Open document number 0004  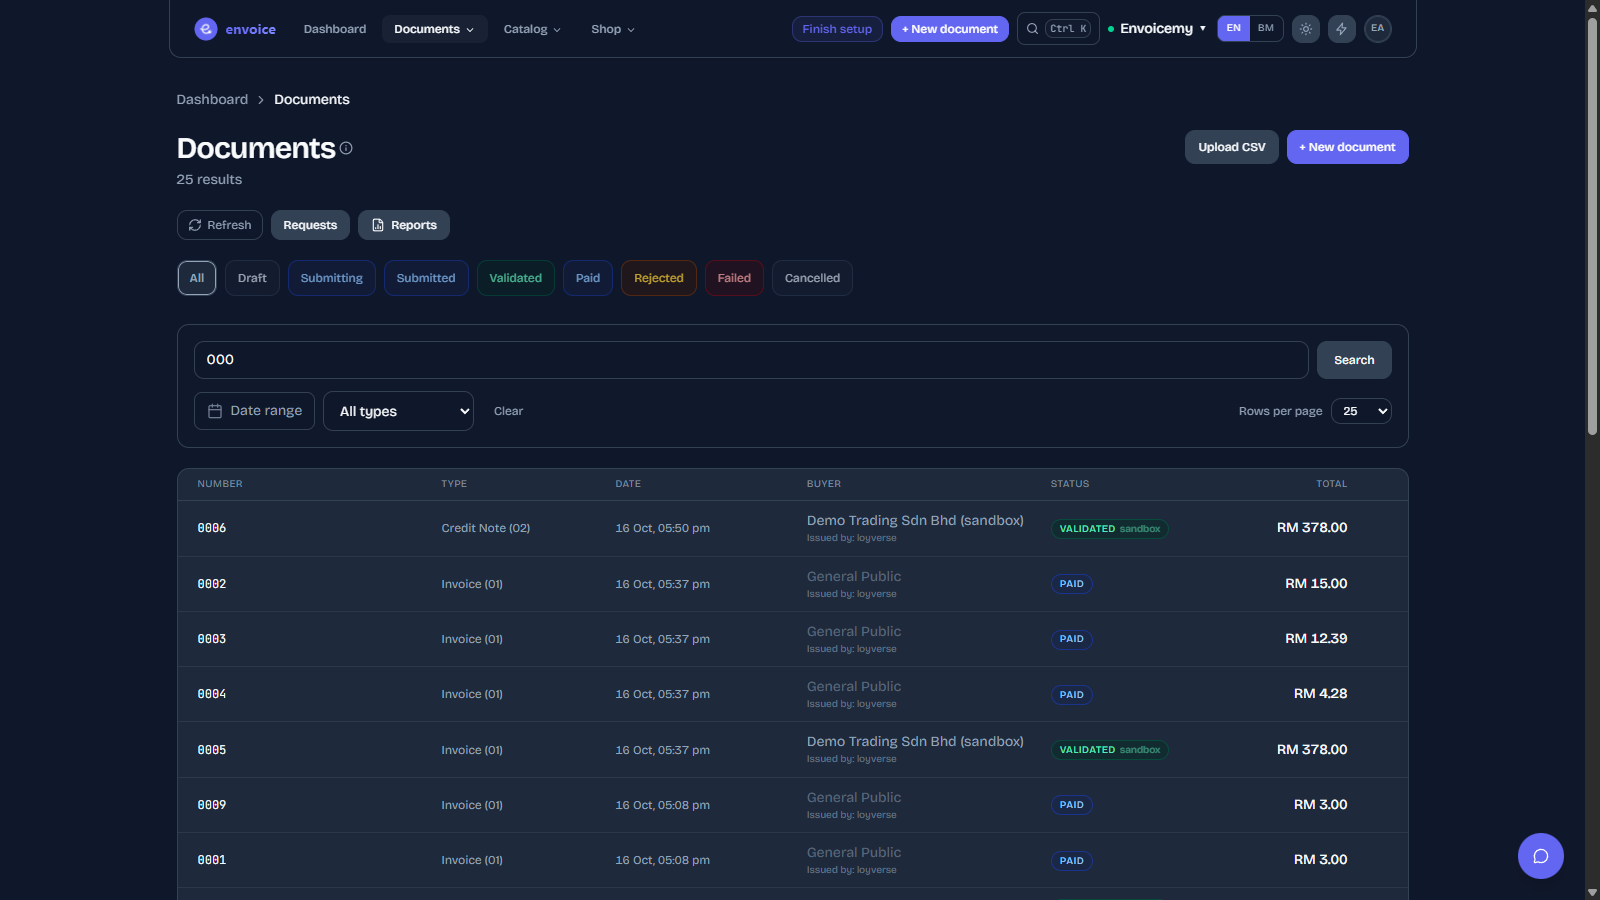point(212,694)
